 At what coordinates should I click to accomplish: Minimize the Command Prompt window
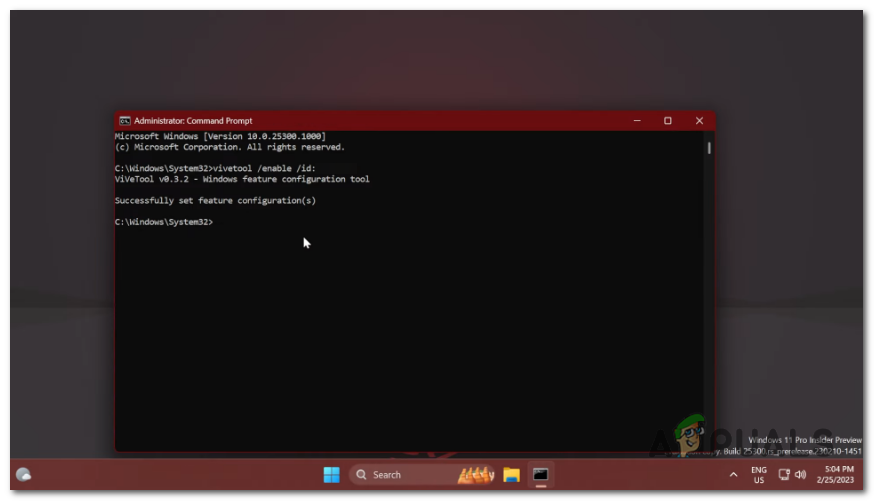click(x=637, y=120)
